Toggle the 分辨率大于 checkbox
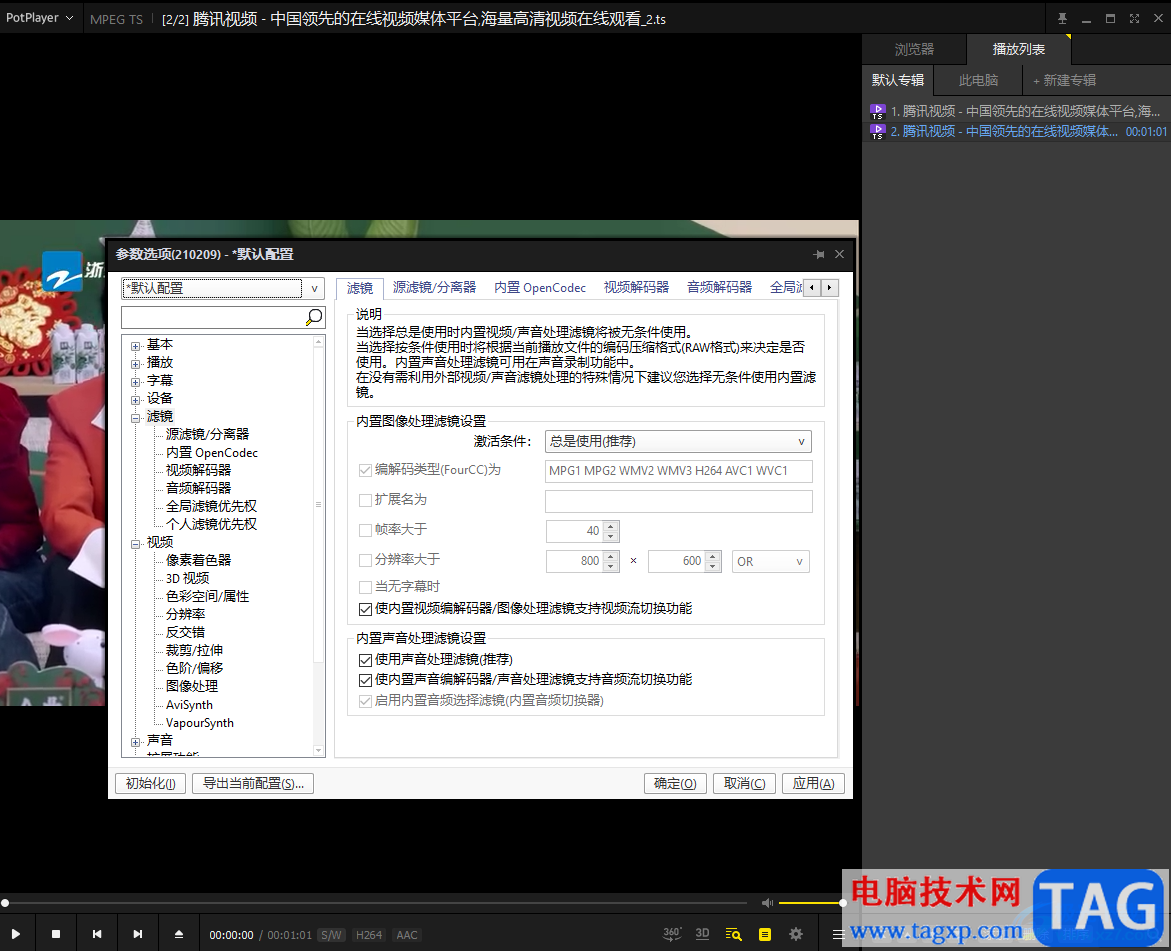The image size is (1171, 951). pos(365,560)
